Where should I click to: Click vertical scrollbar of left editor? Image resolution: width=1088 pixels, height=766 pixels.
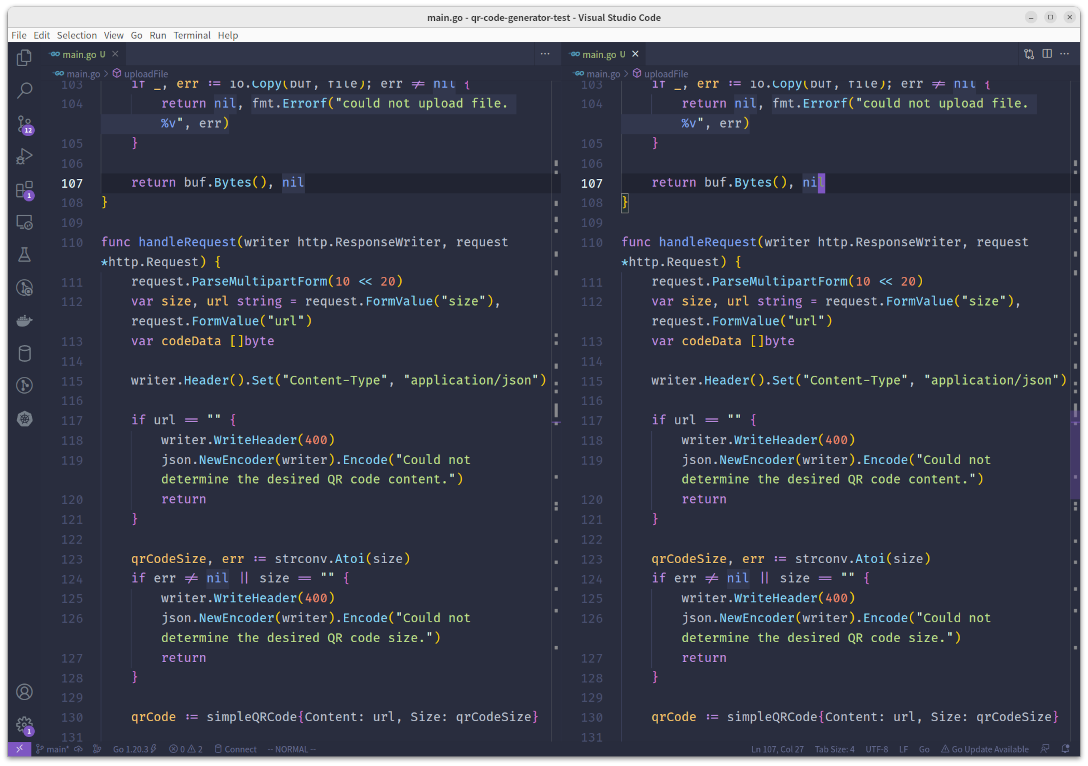(556, 409)
